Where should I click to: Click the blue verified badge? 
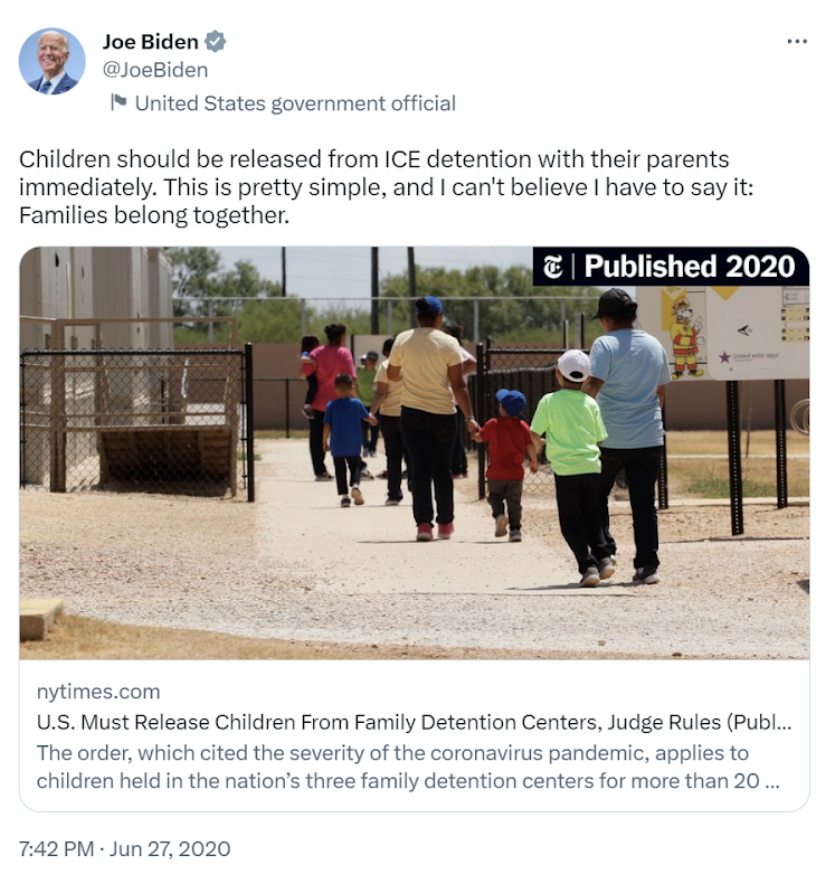215,42
